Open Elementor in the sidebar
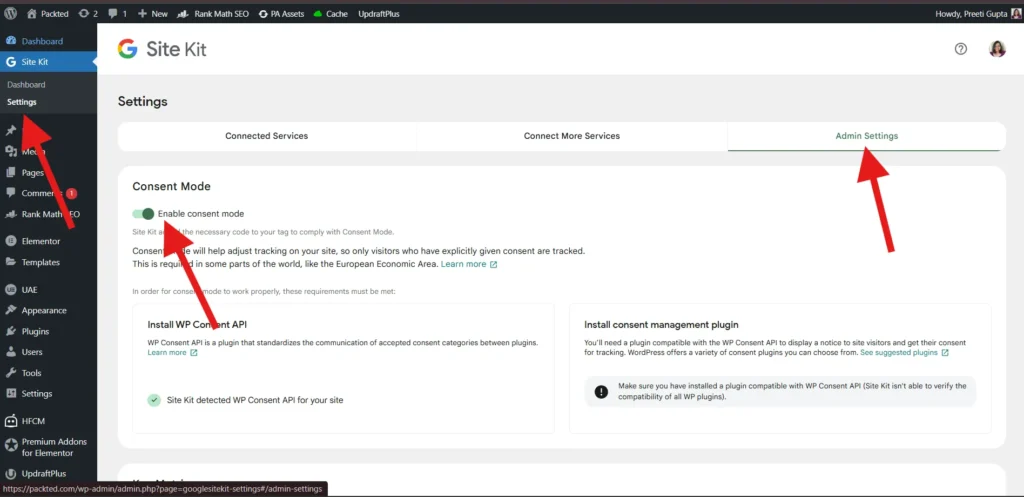 (x=40, y=241)
